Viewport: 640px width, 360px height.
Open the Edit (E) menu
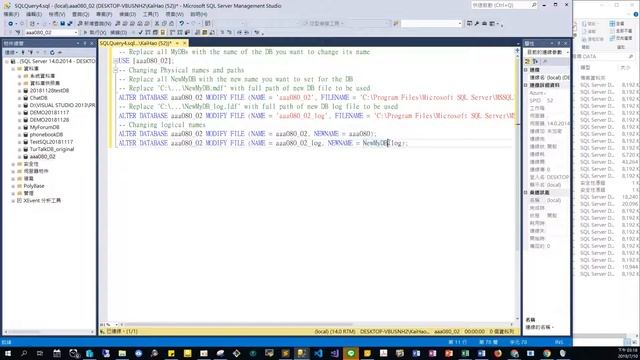(x=34, y=14)
